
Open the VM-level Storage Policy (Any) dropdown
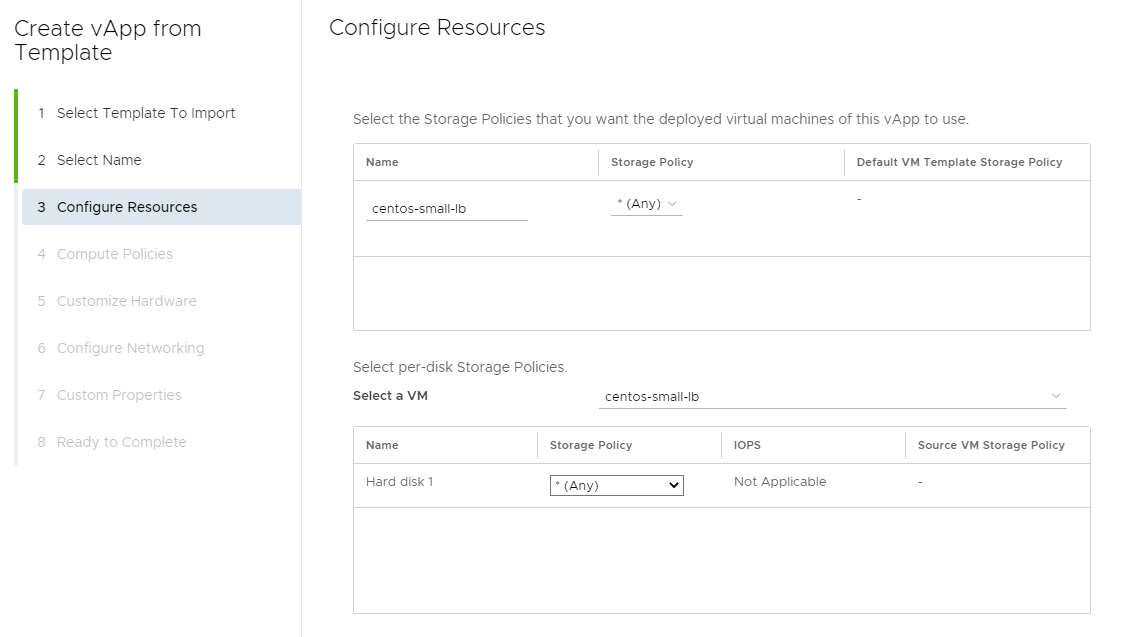pyautogui.click(x=646, y=204)
